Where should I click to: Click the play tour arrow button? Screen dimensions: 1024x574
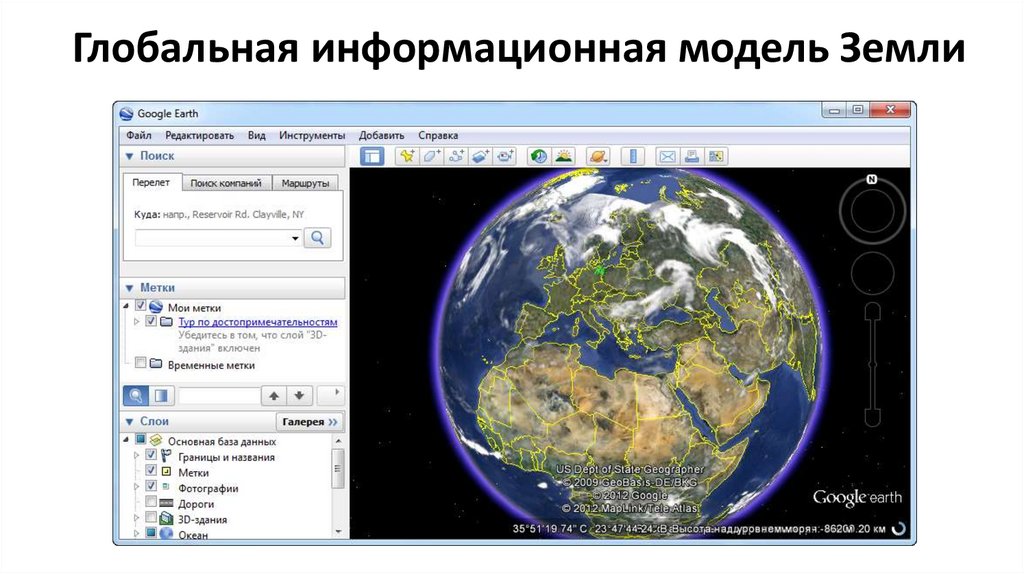click(330, 394)
